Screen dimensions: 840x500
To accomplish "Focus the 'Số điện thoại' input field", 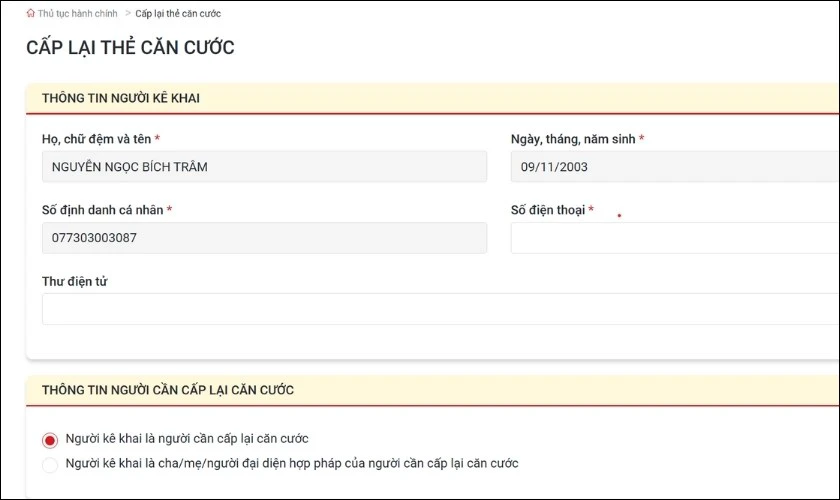I will click(x=675, y=238).
